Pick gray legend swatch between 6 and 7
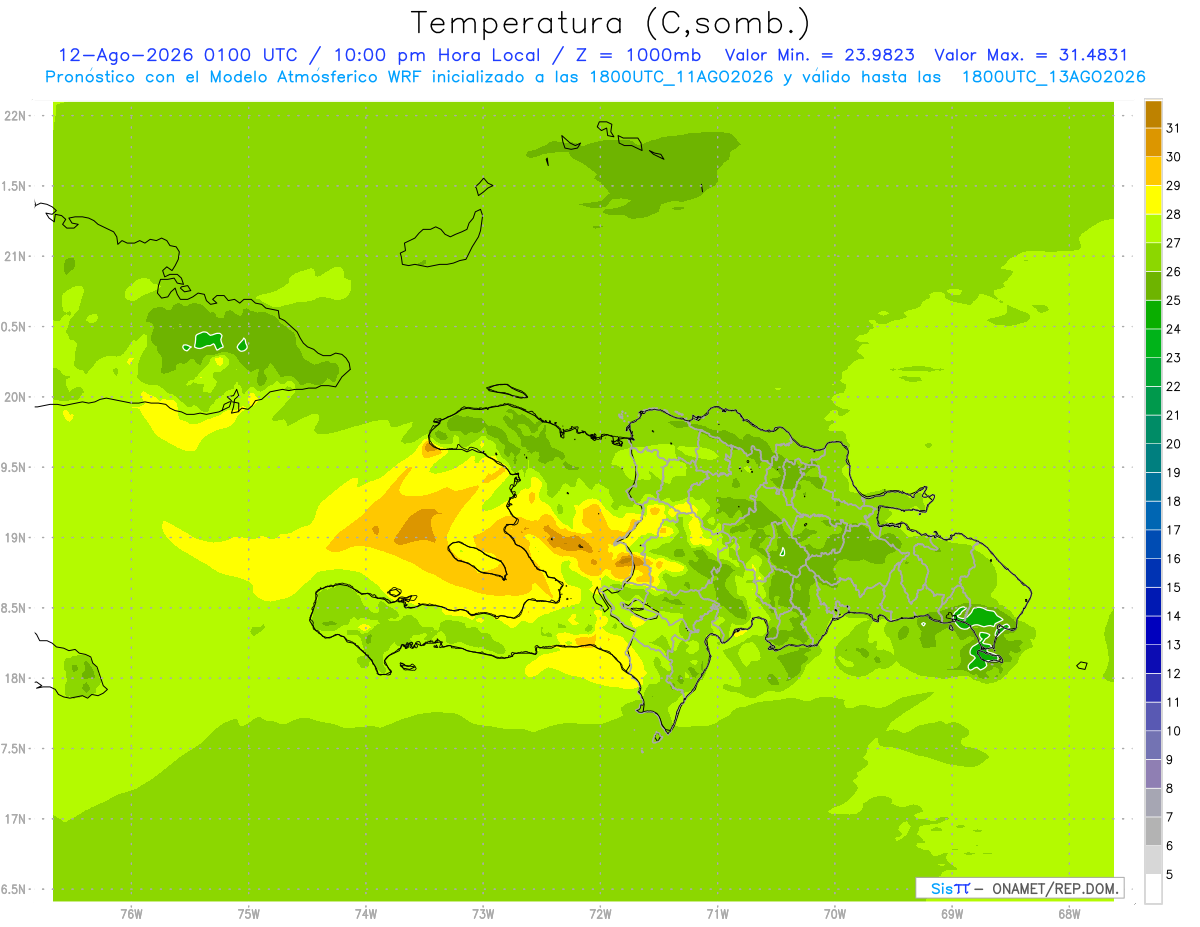Screen dimensions: 1200x927 (1153, 831)
